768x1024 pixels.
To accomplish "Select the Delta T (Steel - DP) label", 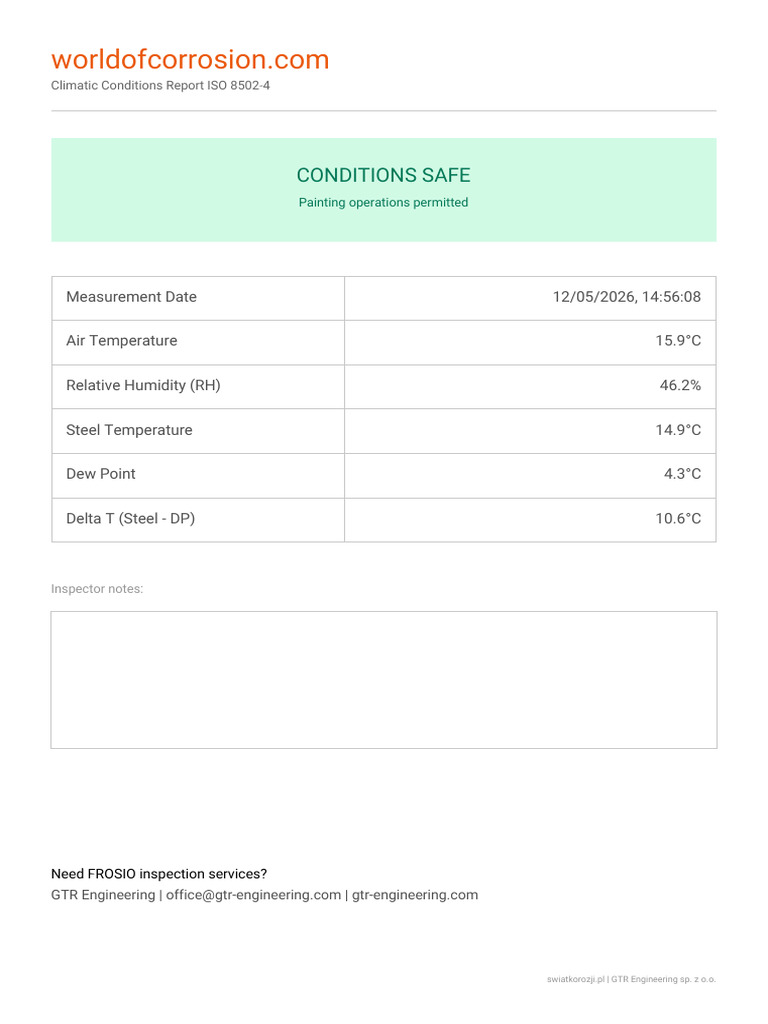I will point(131,519).
